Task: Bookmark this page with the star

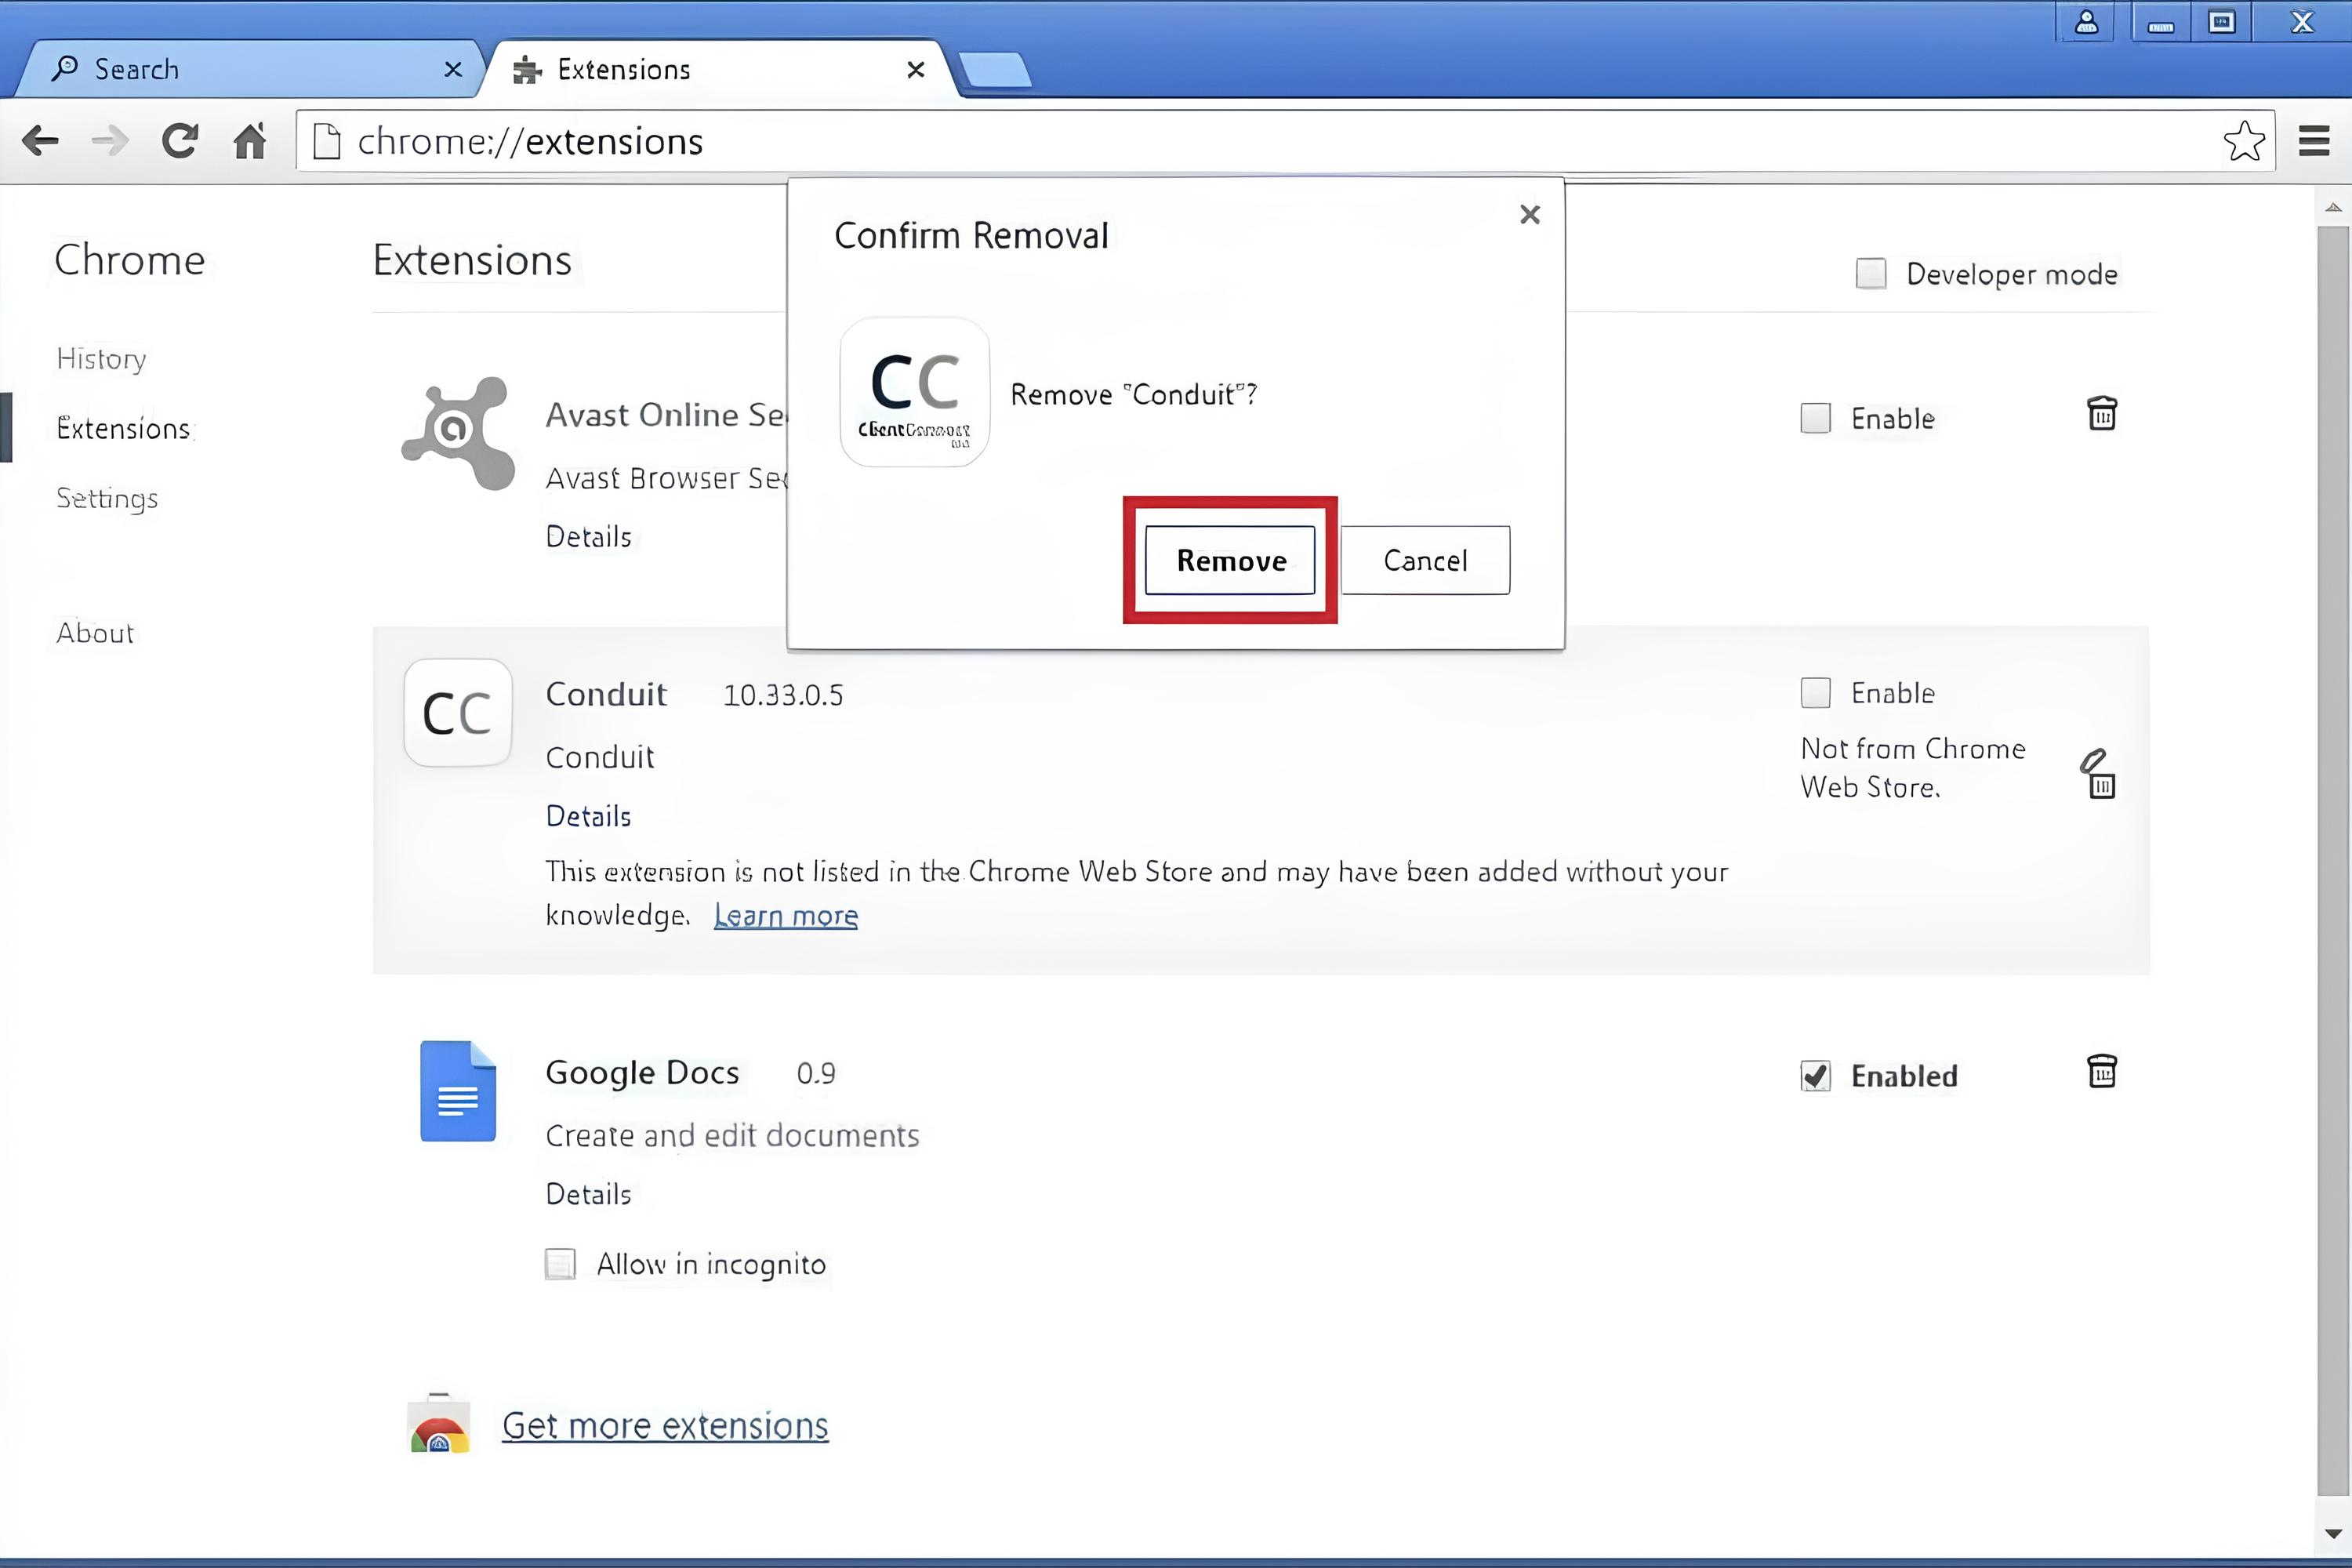Action: point(2243,140)
